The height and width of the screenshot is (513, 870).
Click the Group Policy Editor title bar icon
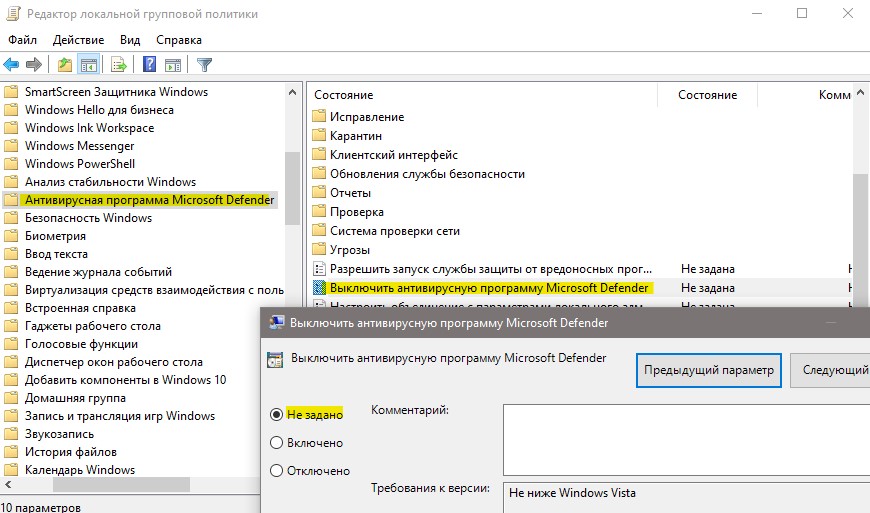pyautogui.click(x=13, y=13)
